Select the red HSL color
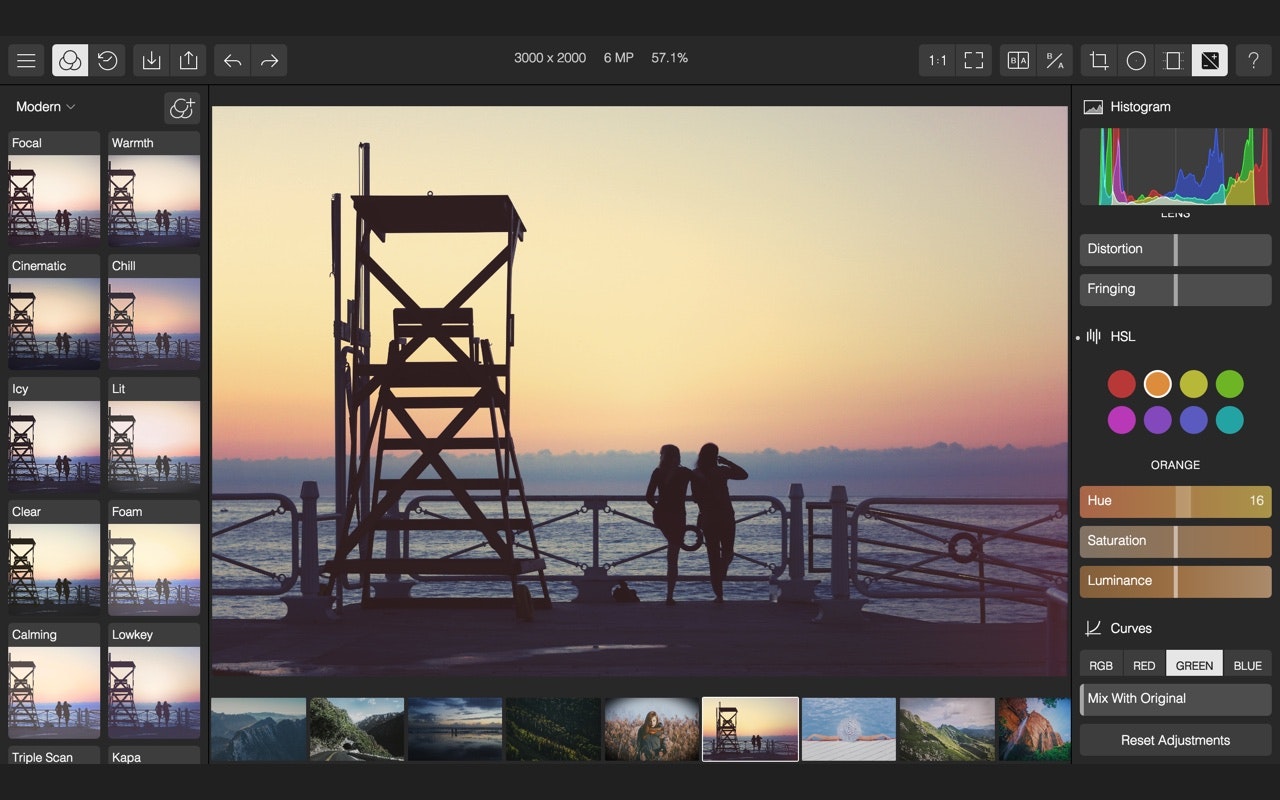Viewport: 1280px width, 800px height. [1122, 384]
